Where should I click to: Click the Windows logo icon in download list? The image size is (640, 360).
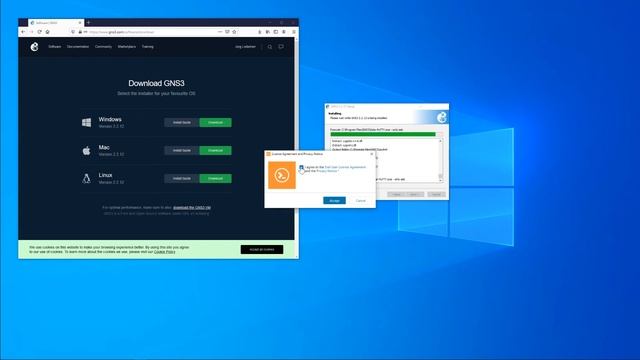[87, 122]
